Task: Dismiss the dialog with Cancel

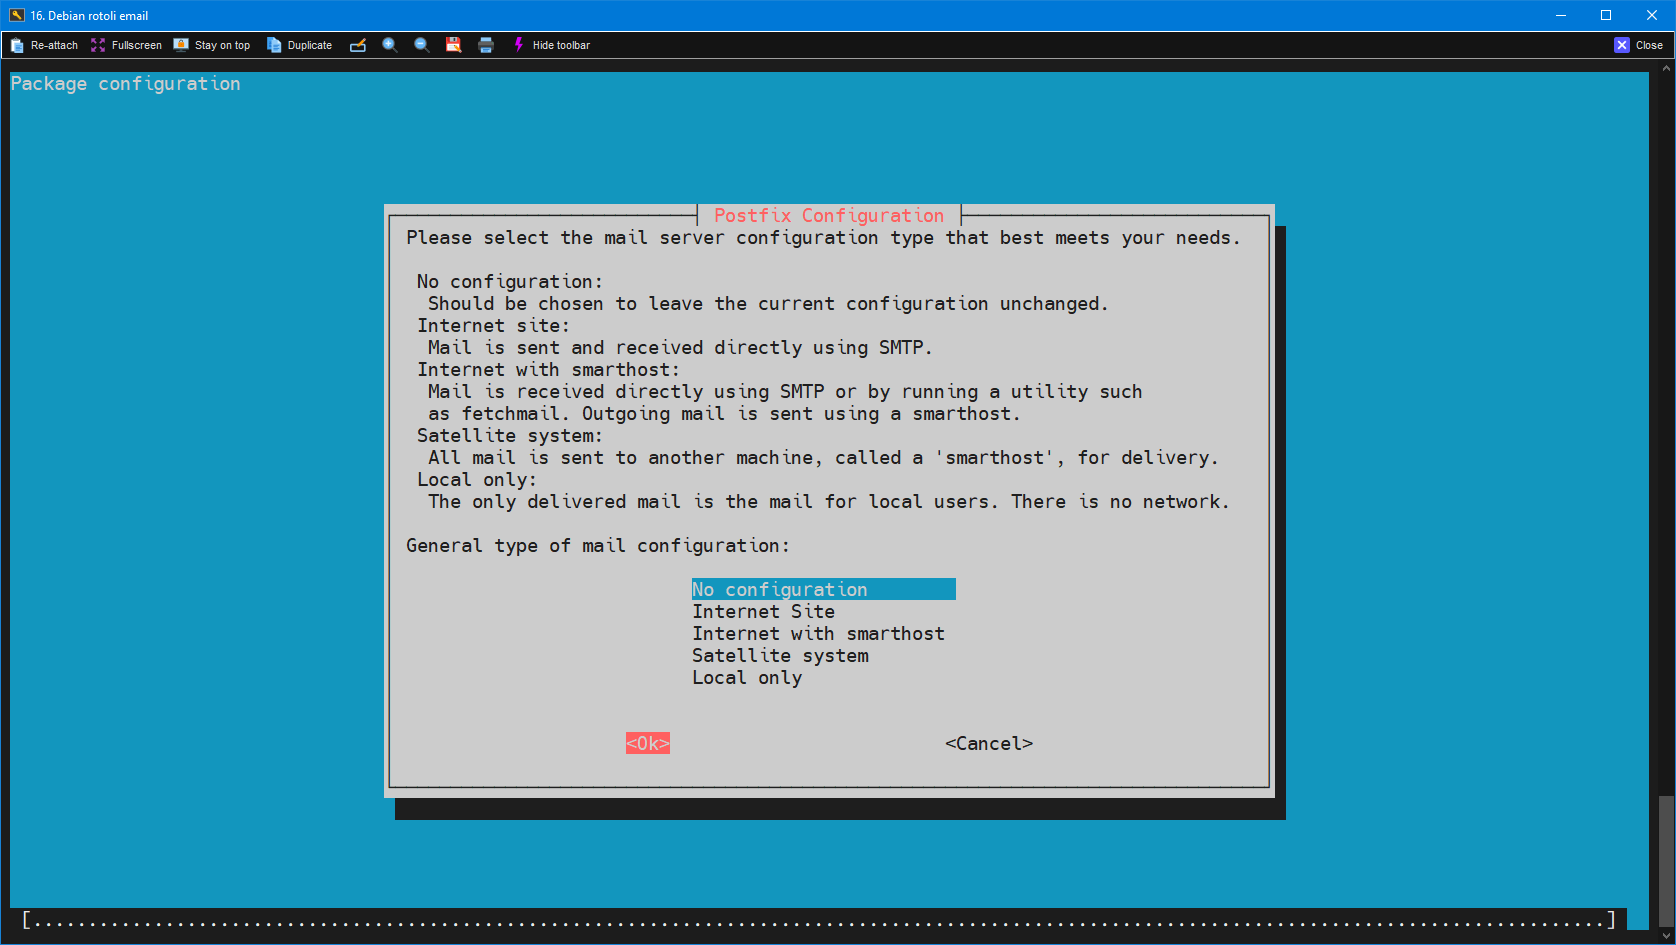Action: click(x=988, y=743)
